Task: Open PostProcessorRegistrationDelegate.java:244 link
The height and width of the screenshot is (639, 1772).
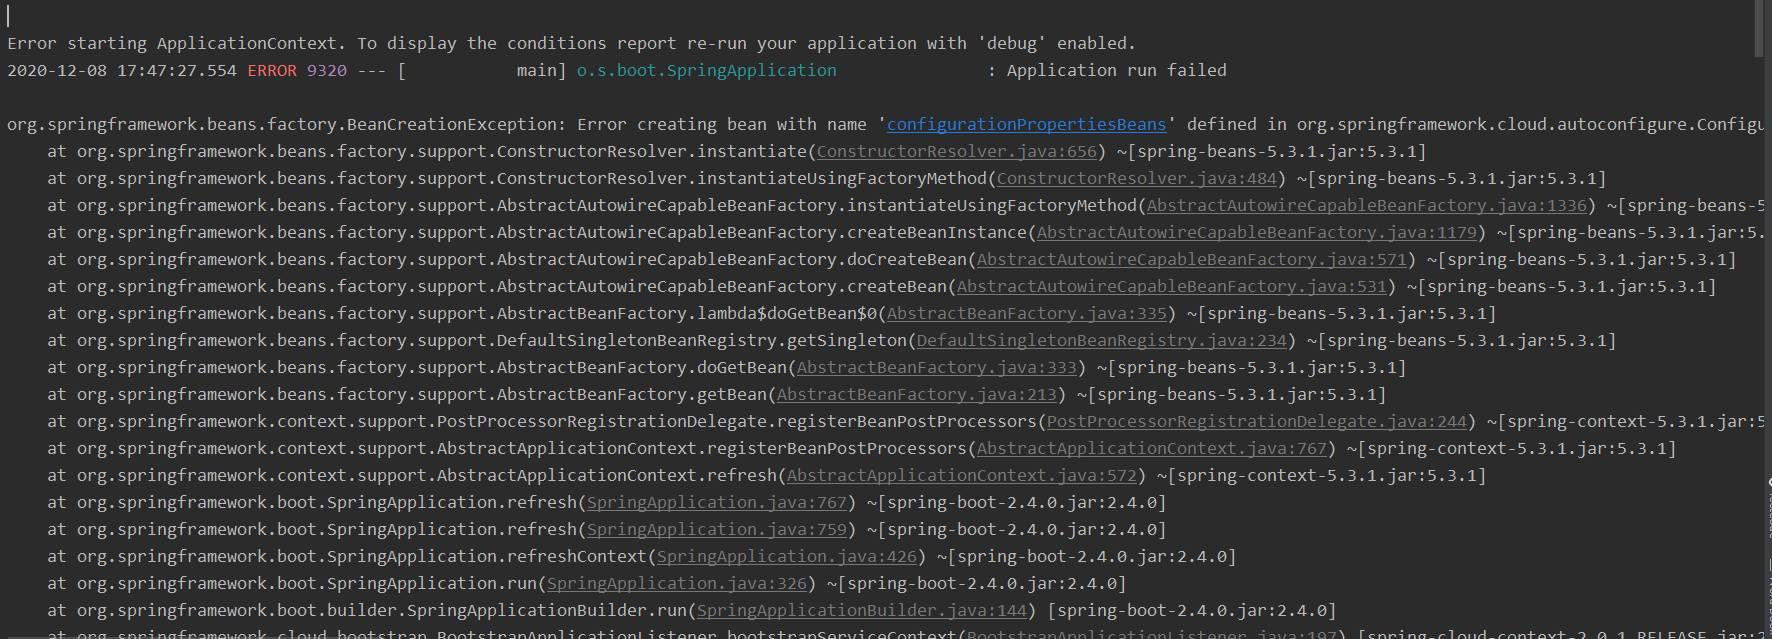Action: [x=1256, y=421]
